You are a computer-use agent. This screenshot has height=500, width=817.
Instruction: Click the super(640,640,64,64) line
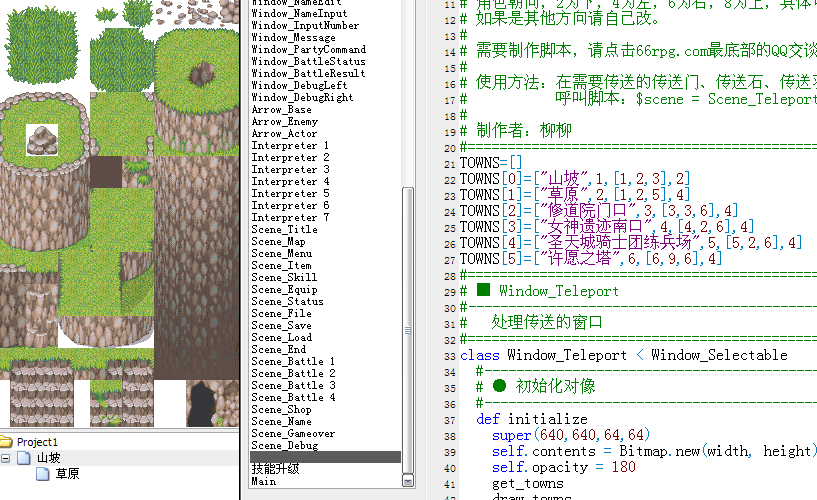coord(571,435)
